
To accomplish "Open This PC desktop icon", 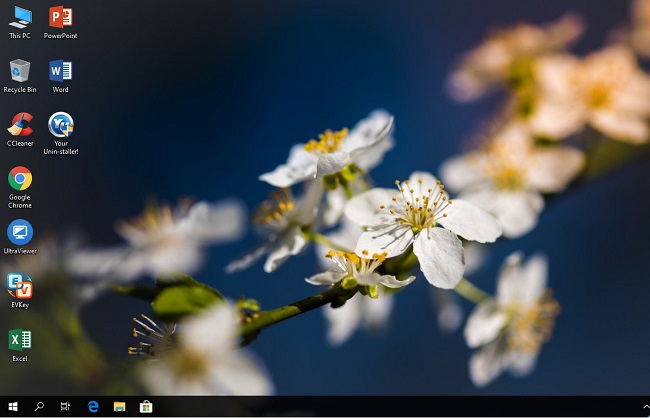I will tap(20, 18).
